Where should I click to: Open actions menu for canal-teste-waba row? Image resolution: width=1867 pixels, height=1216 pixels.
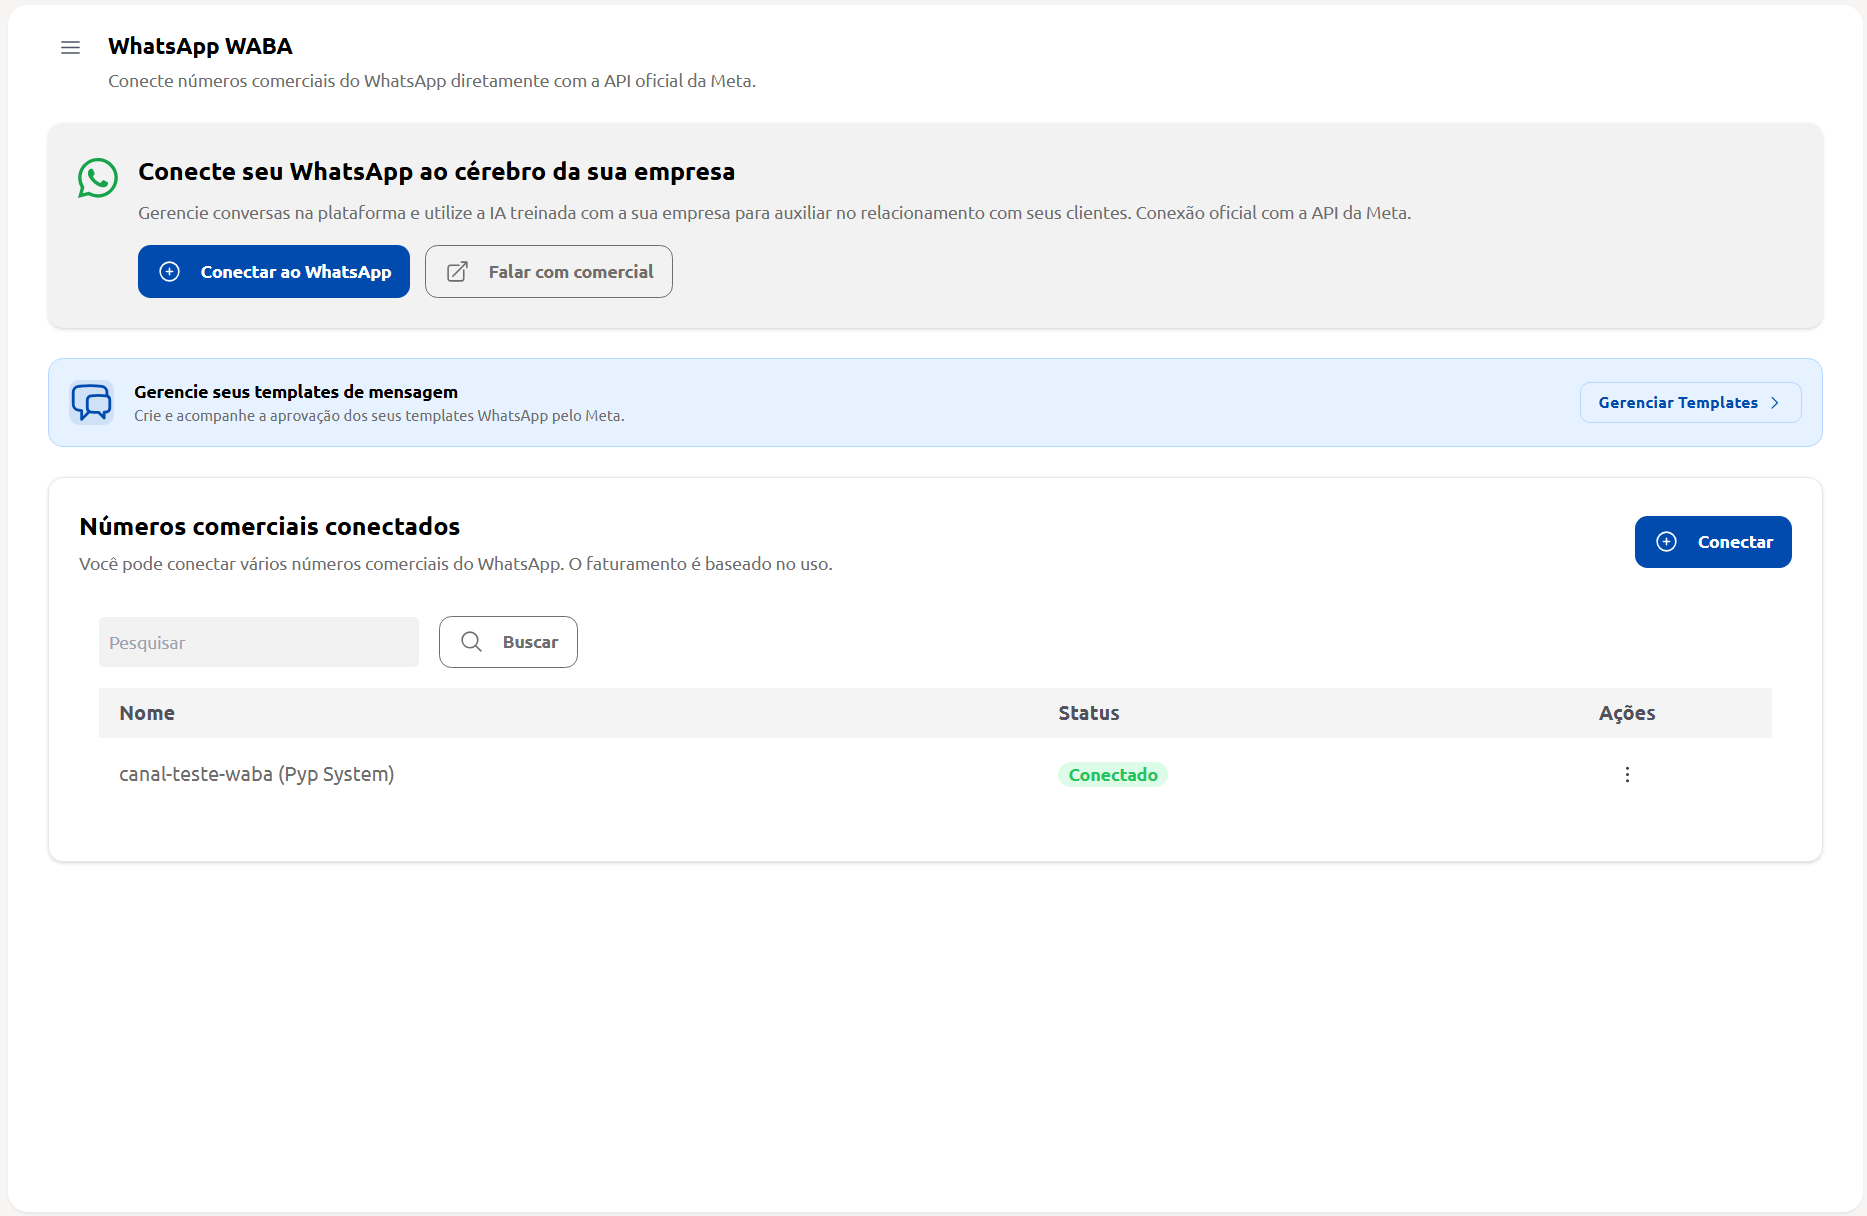1627,775
